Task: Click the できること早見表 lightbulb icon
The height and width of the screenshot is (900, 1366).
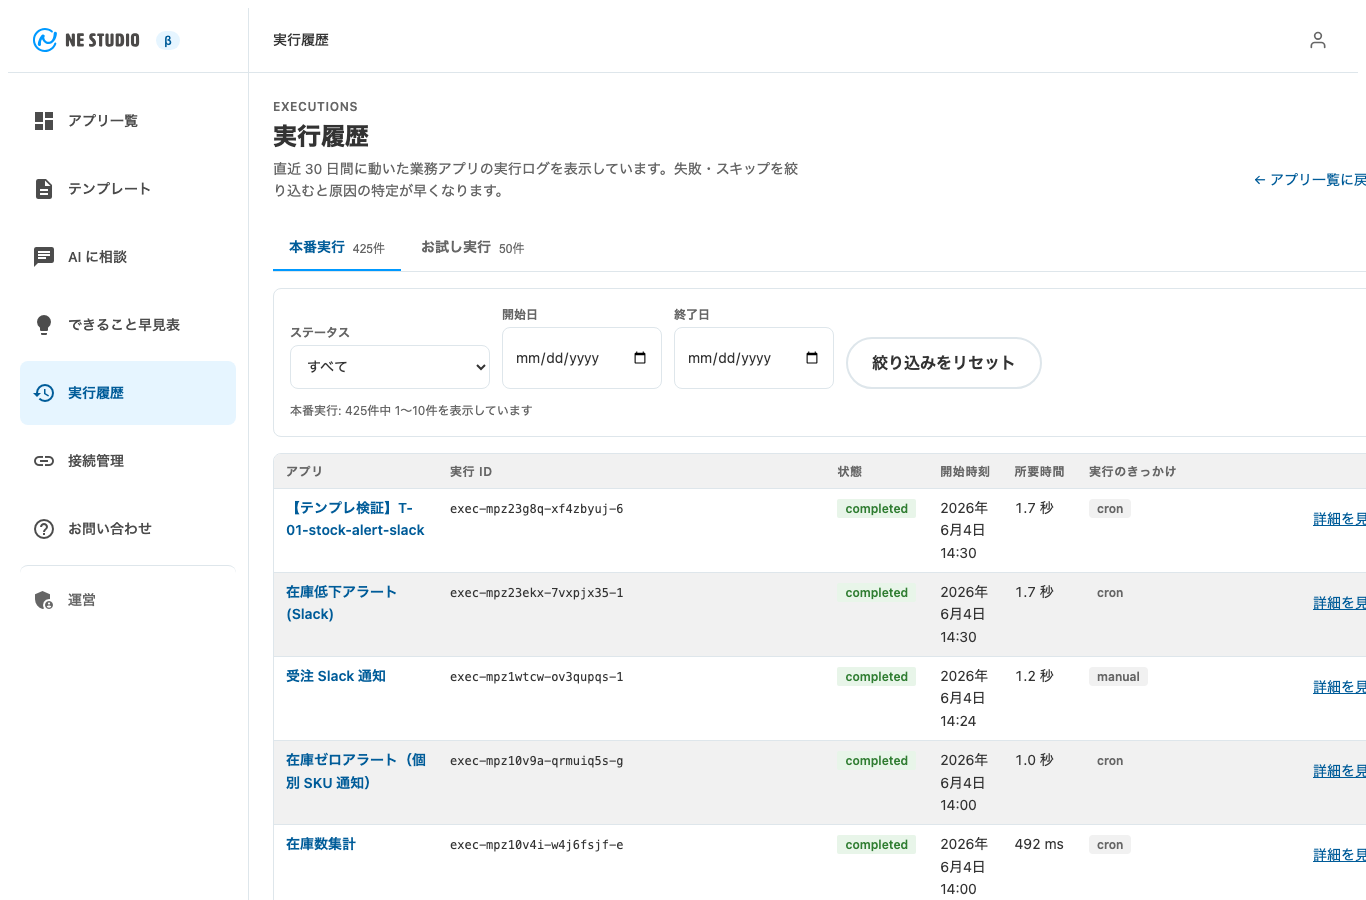Action: [44, 325]
